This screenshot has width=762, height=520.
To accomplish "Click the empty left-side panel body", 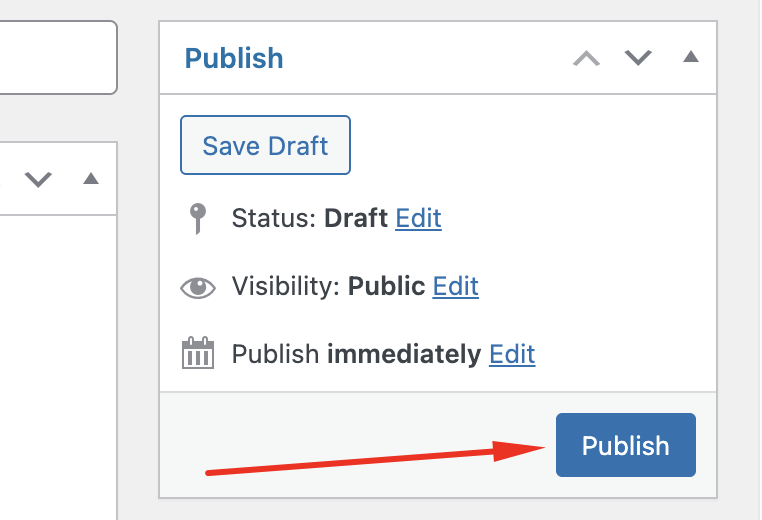I will pyautogui.click(x=58, y=360).
